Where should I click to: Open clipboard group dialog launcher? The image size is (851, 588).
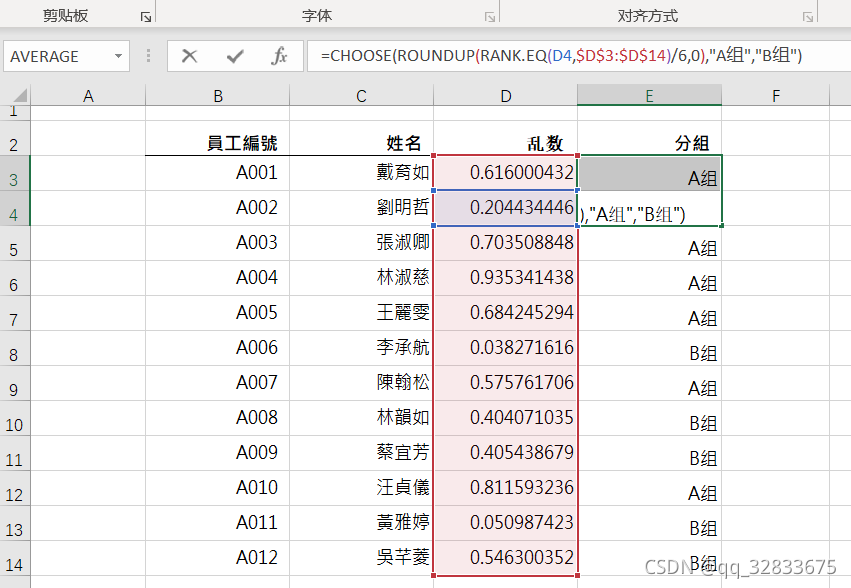(x=145, y=17)
